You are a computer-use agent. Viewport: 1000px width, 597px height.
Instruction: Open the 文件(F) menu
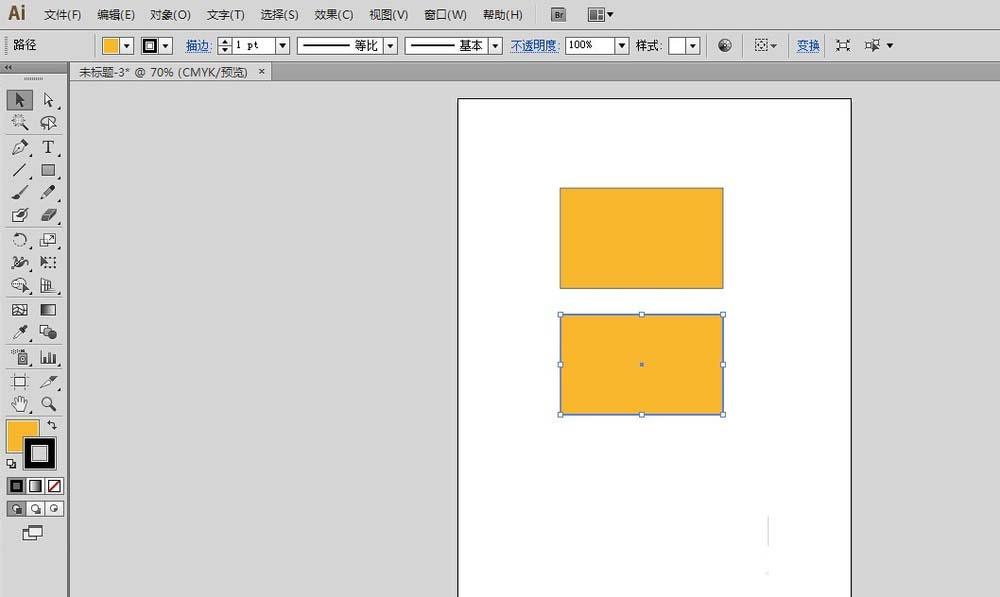[62, 15]
